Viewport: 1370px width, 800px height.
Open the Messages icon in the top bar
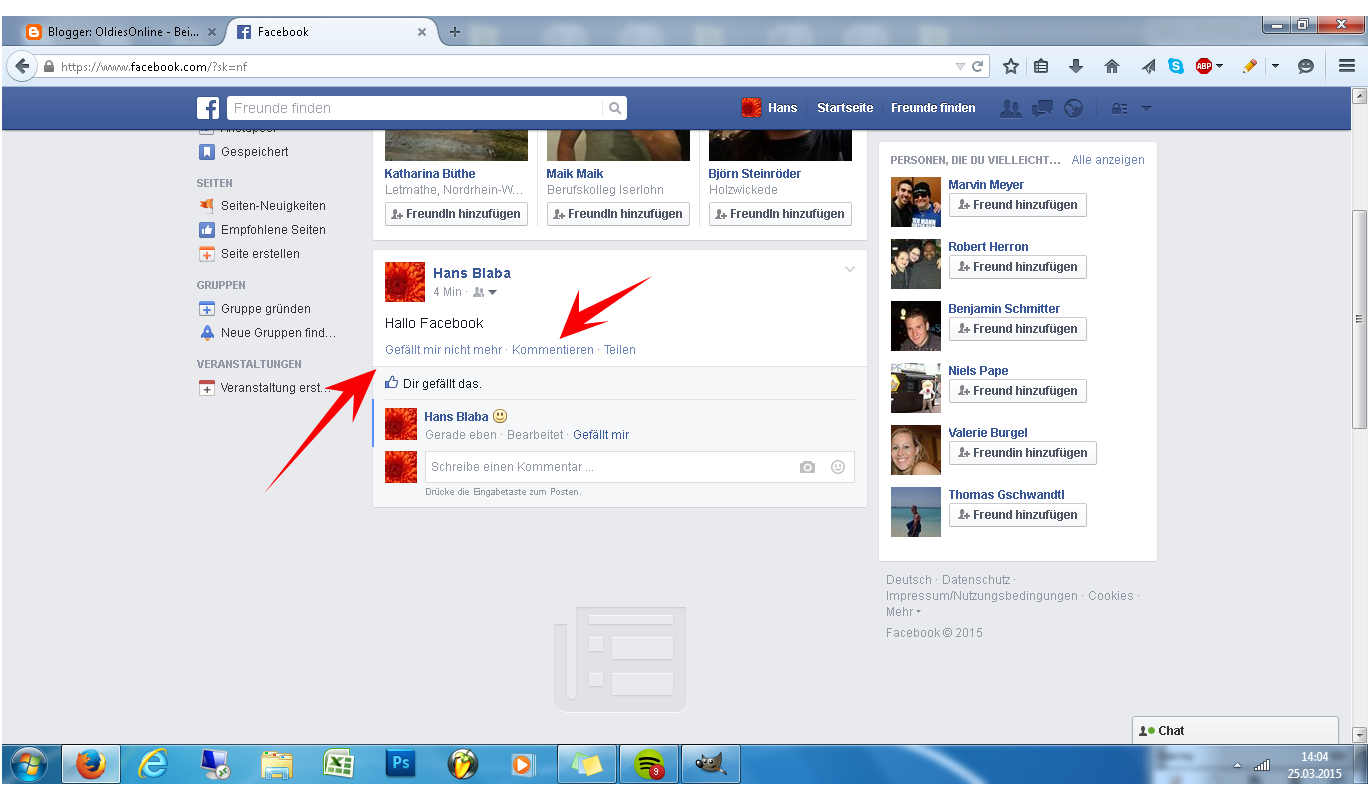[1042, 108]
